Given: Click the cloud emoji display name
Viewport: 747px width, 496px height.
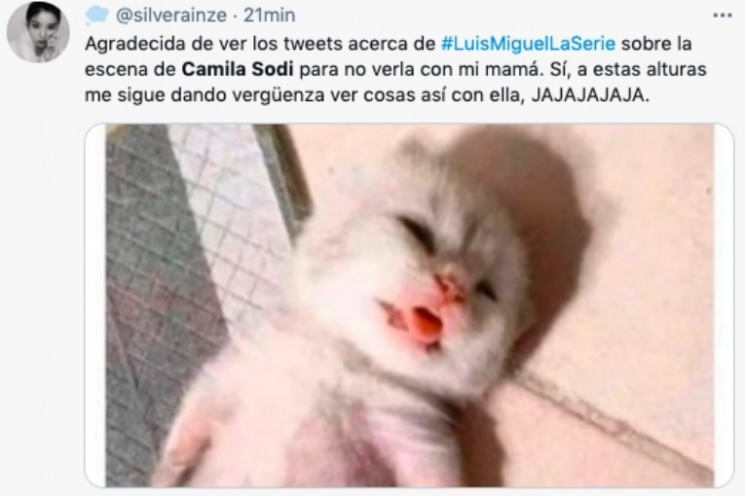Looking at the screenshot, I should [97, 15].
